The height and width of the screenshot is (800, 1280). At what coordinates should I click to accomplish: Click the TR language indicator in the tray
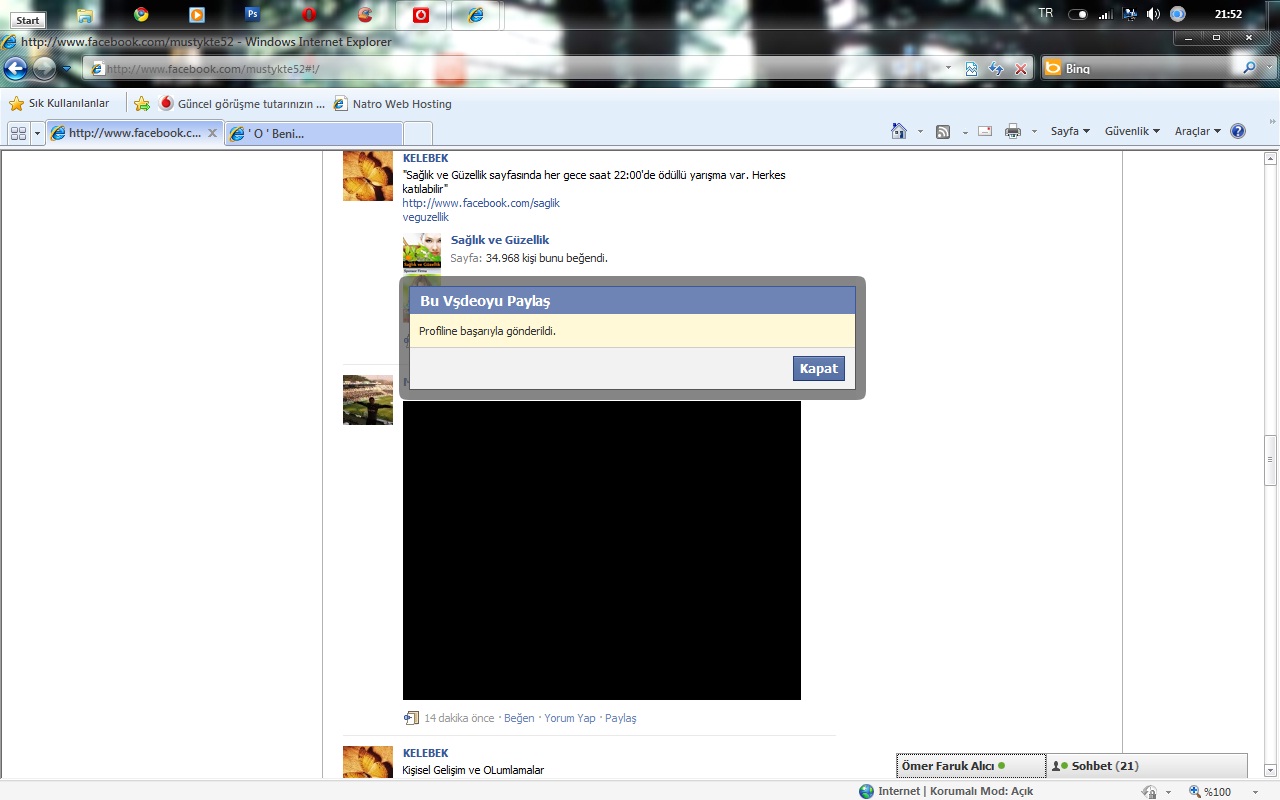(1046, 14)
